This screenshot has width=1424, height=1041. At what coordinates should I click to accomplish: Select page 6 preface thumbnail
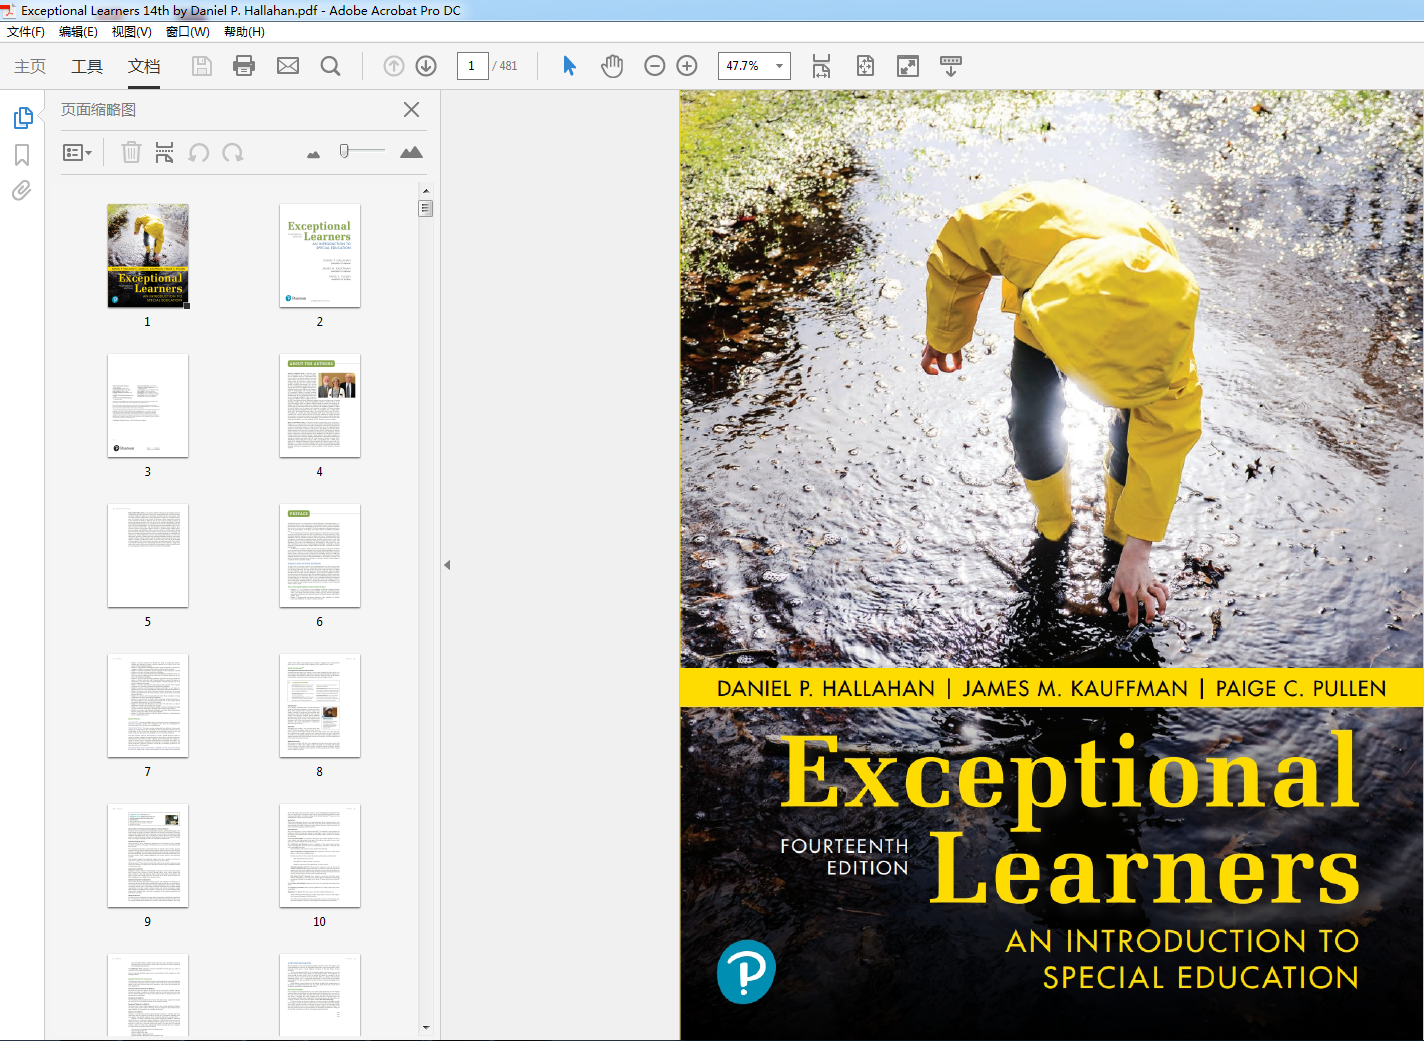[320, 556]
